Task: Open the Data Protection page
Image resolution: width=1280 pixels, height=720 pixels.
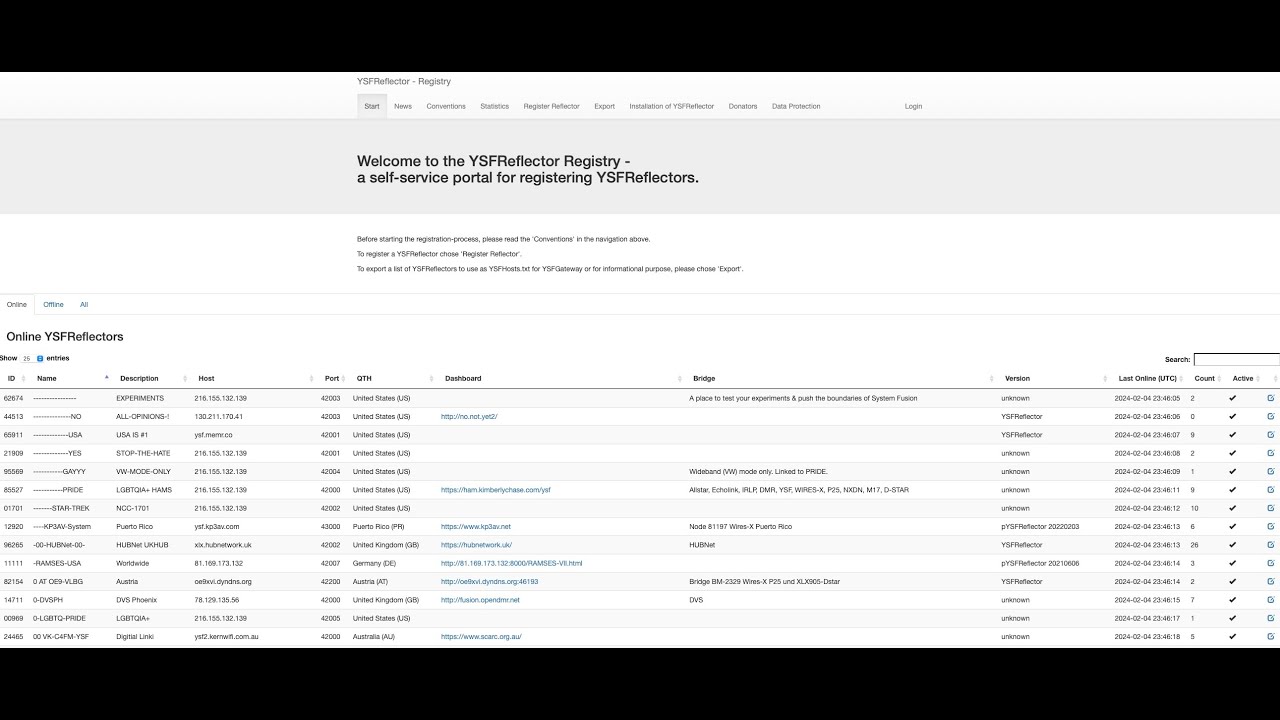Action: pos(796,106)
